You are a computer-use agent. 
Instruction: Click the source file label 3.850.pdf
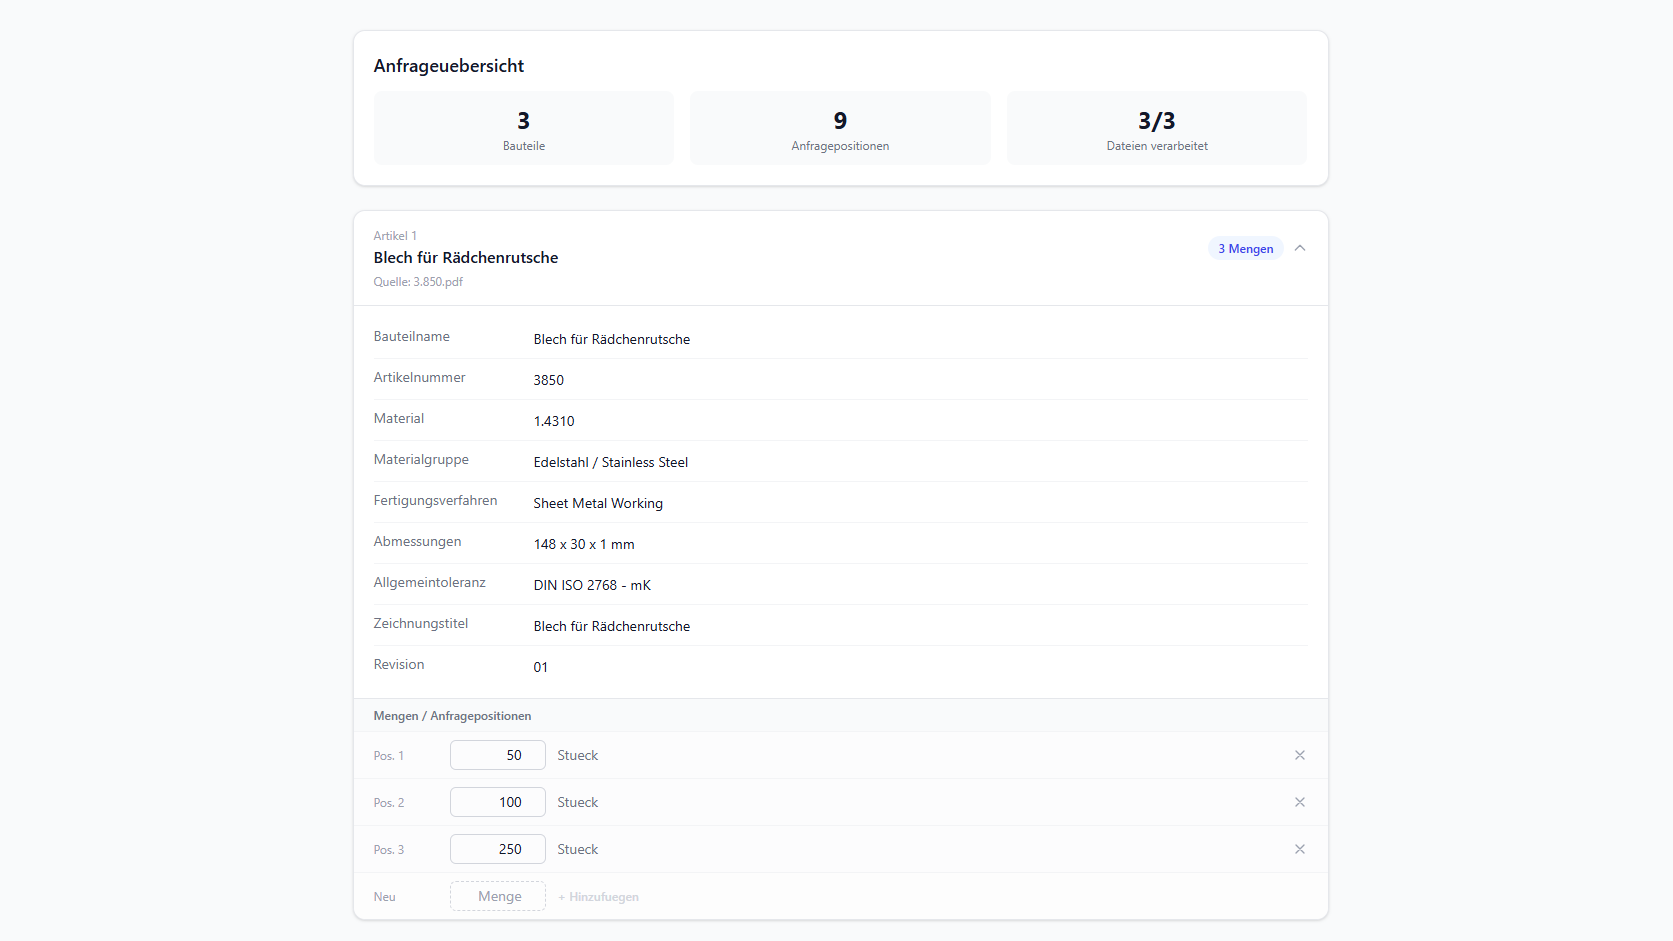coord(418,282)
